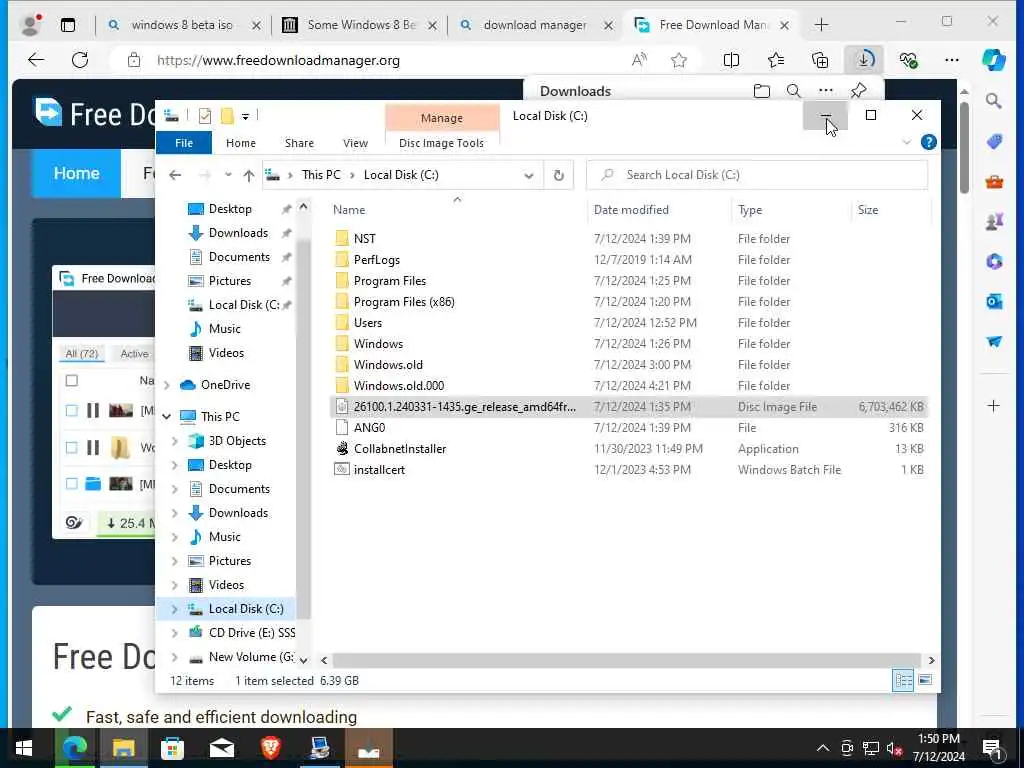This screenshot has width=1024, height=768.
Task: Click horizontal scrollbar in file list
Action: (x=626, y=660)
